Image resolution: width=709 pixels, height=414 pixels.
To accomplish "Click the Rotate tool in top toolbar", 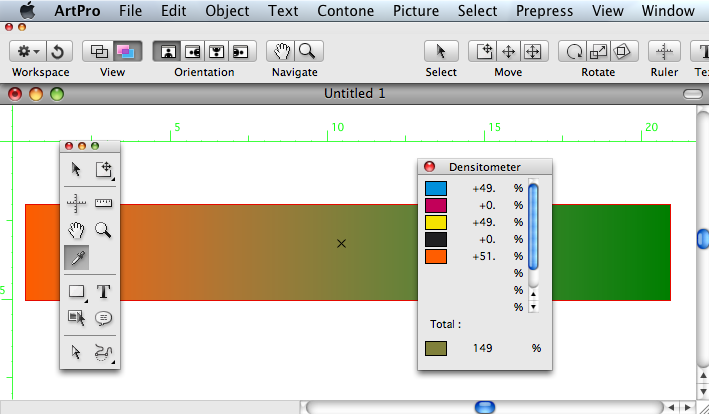I will tap(574, 52).
